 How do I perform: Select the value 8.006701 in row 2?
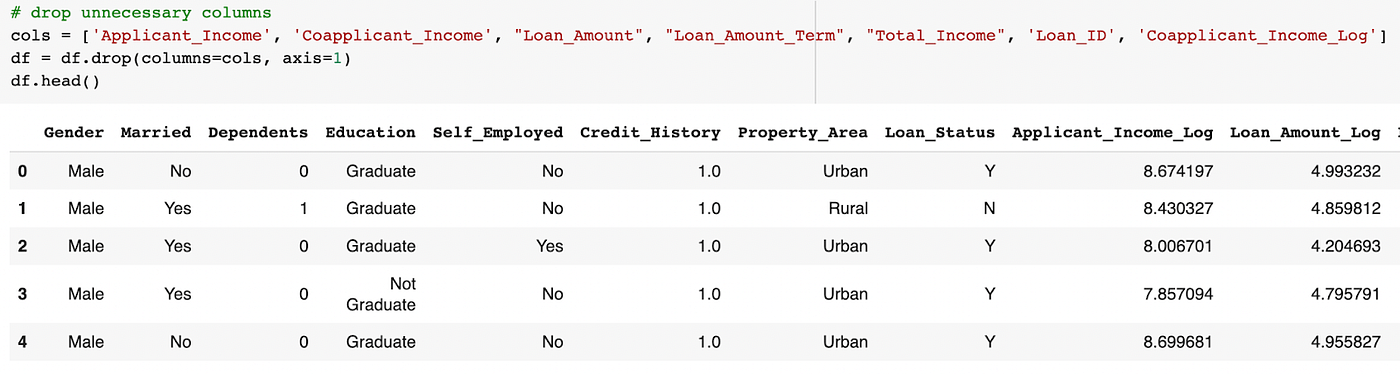[1177, 246]
